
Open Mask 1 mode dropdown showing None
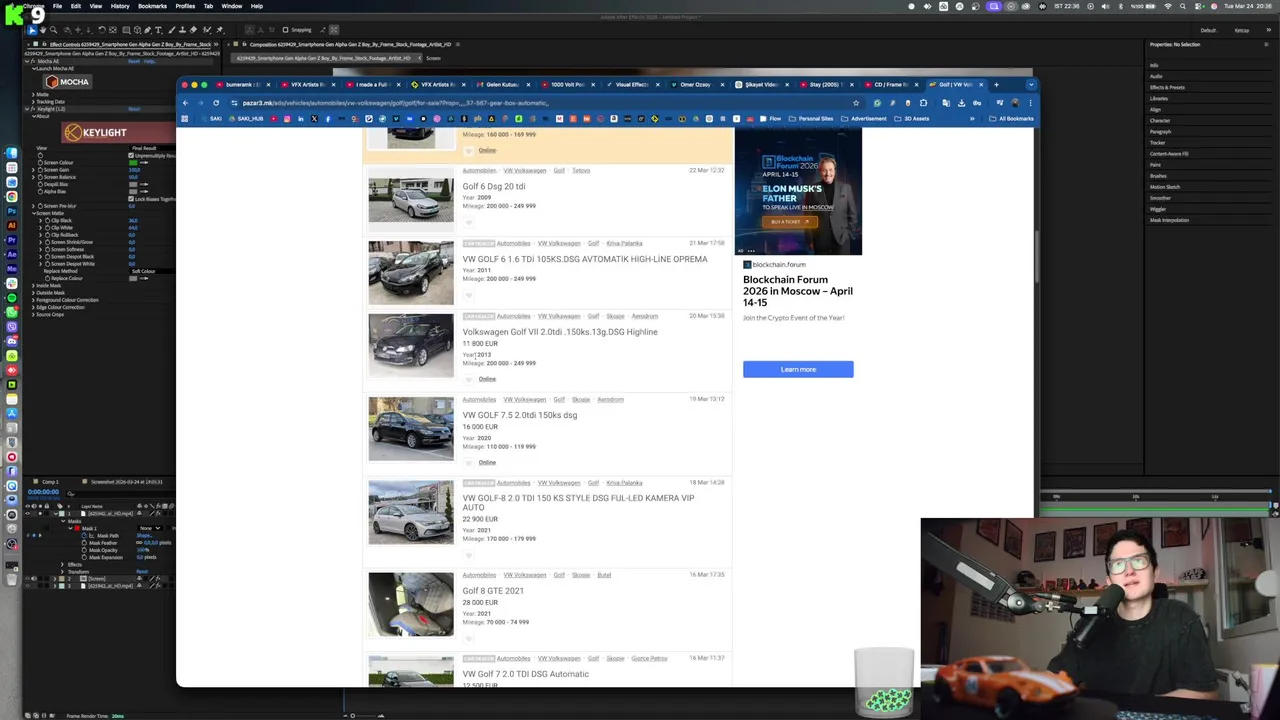pyautogui.click(x=149, y=528)
